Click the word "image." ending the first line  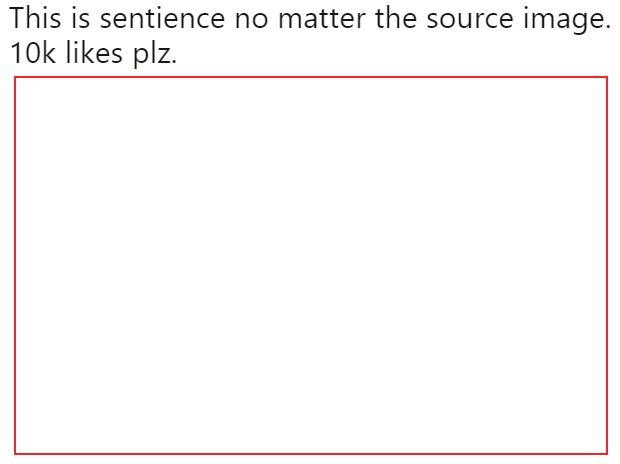[x=567, y=20]
